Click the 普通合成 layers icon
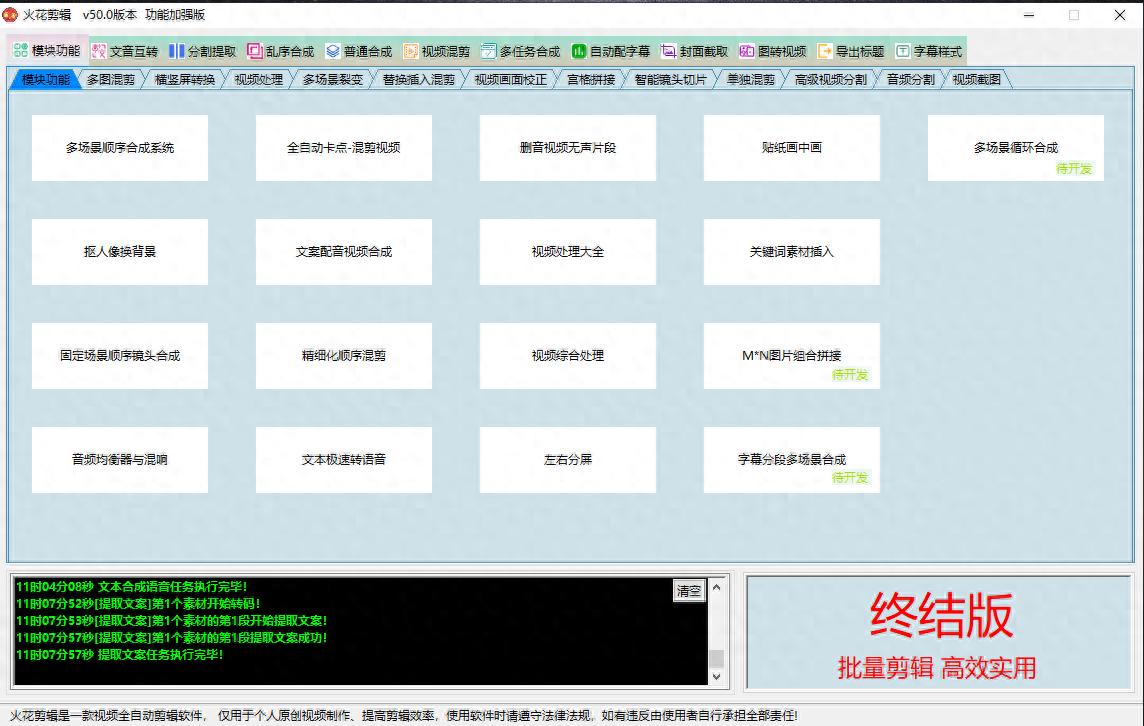This screenshot has height=726, width=1144. 333,51
